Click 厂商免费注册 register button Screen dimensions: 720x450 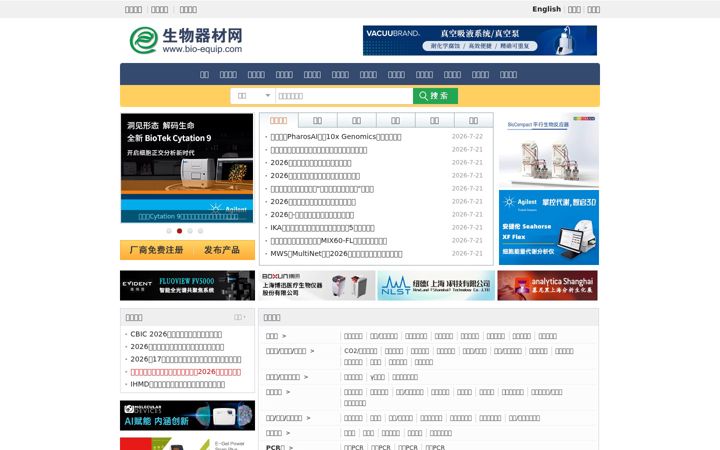tap(157, 250)
